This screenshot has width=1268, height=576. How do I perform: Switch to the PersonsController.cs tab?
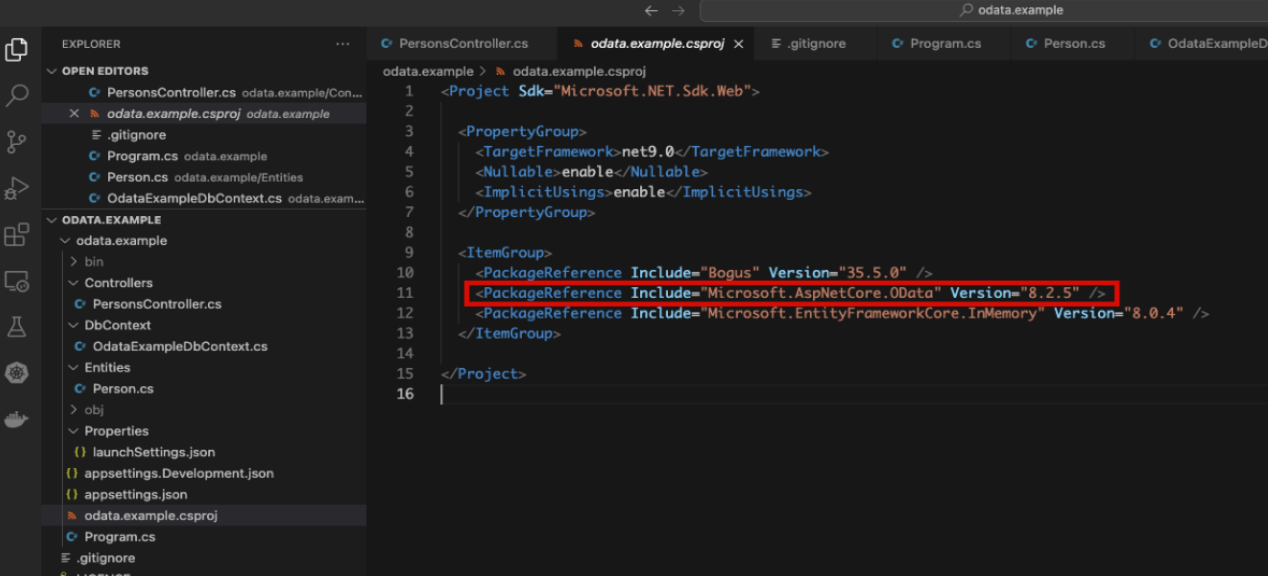coord(462,44)
